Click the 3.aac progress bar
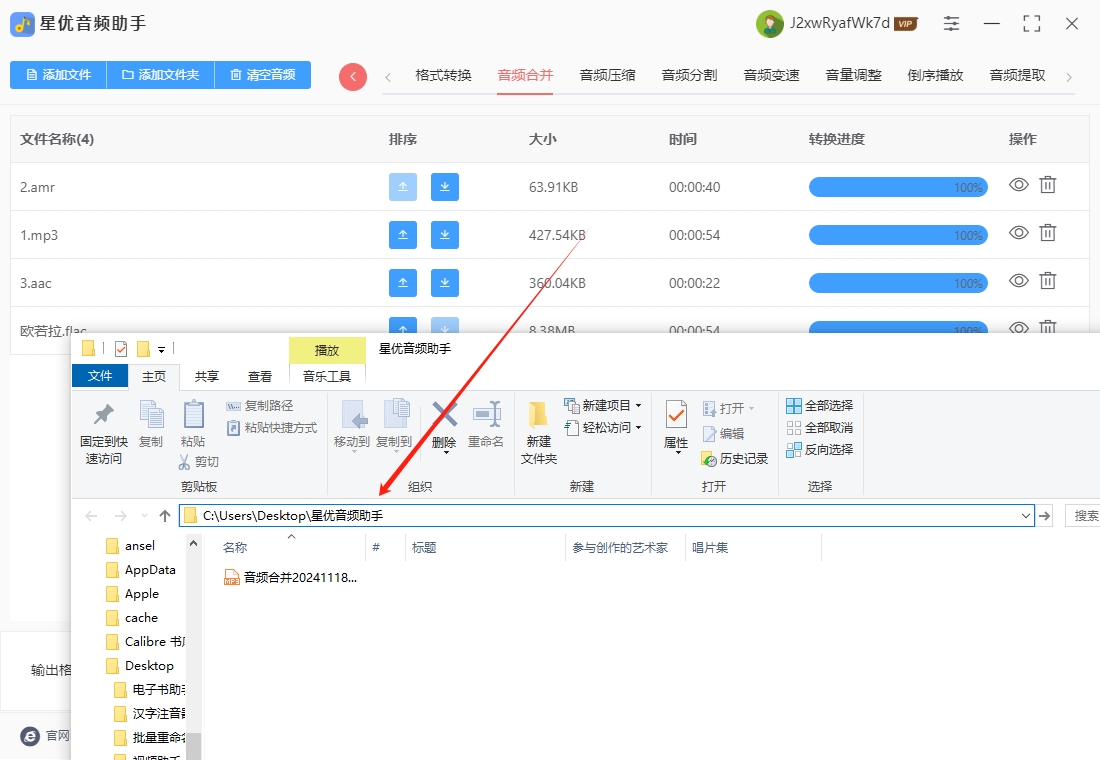Image resolution: width=1100 pixels, height=760 pixels. click(898, 283)
